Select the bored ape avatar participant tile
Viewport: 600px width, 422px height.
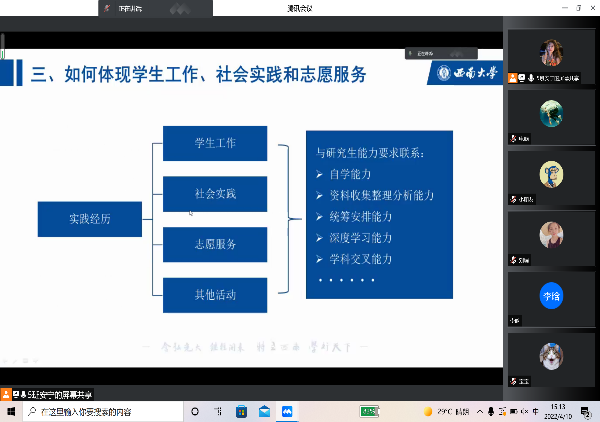pyautogui.click(x=550, y=174)
